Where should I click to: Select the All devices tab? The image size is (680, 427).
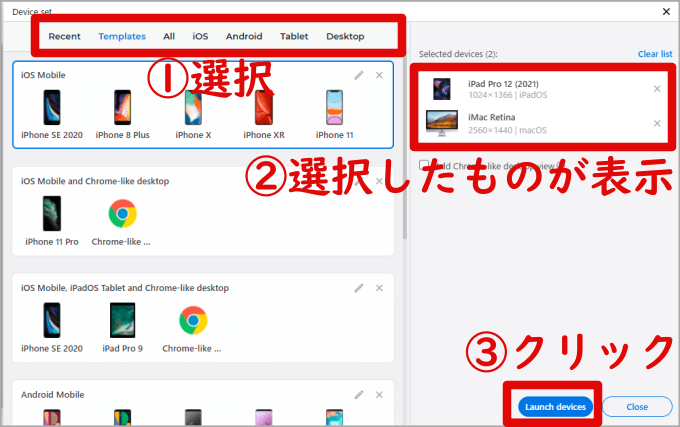coord(169,36)
